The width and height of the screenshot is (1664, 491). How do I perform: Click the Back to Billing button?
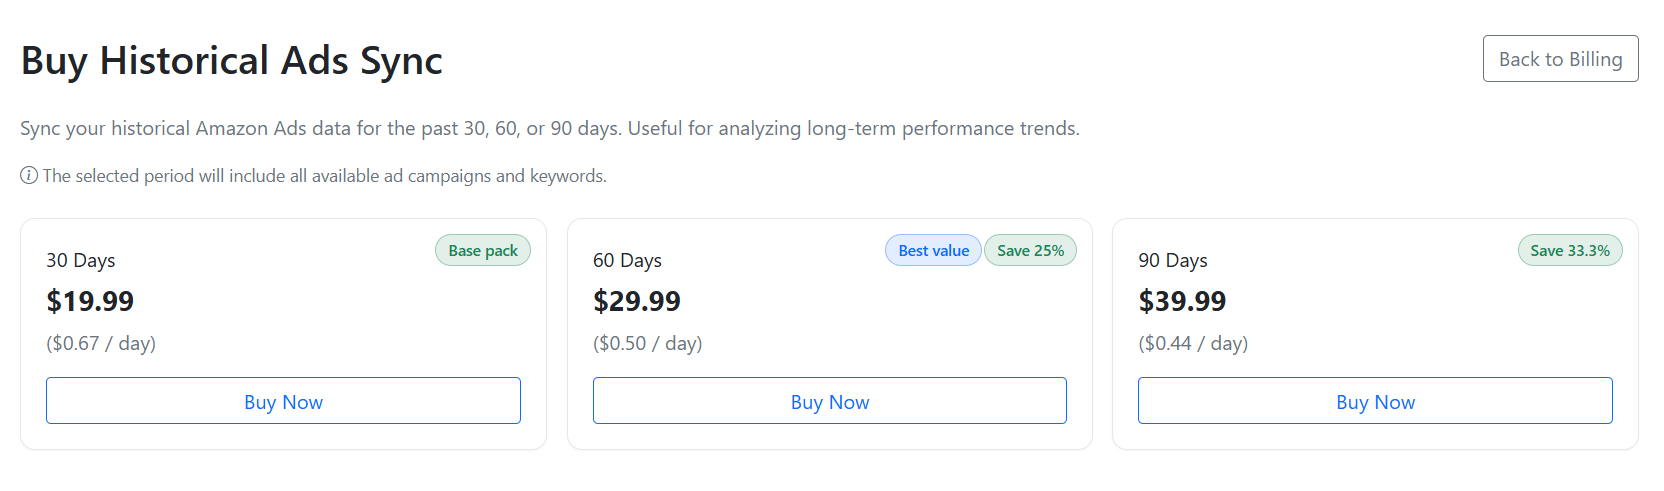[x=1560, y=59]
